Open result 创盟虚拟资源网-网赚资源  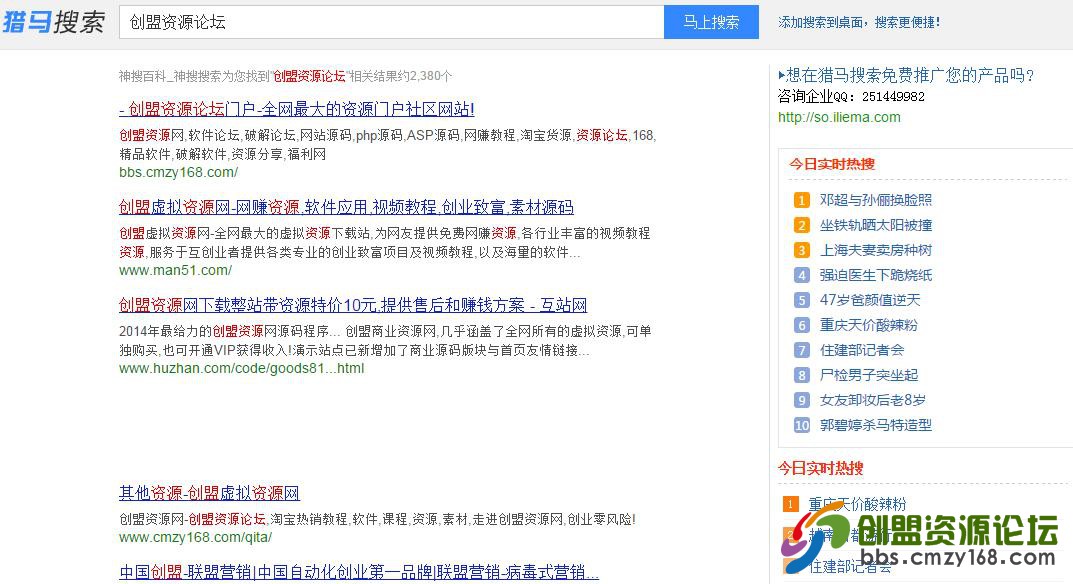click(346, 207)
